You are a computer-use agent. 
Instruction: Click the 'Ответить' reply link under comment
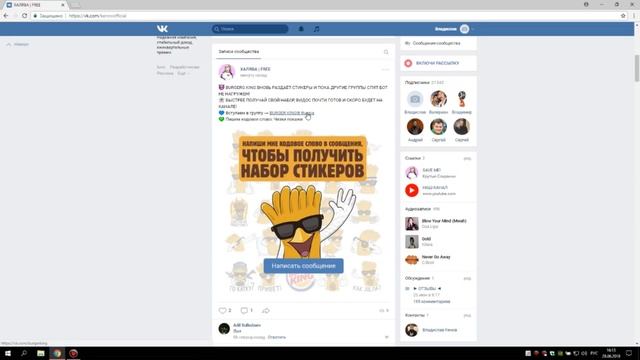277,337
